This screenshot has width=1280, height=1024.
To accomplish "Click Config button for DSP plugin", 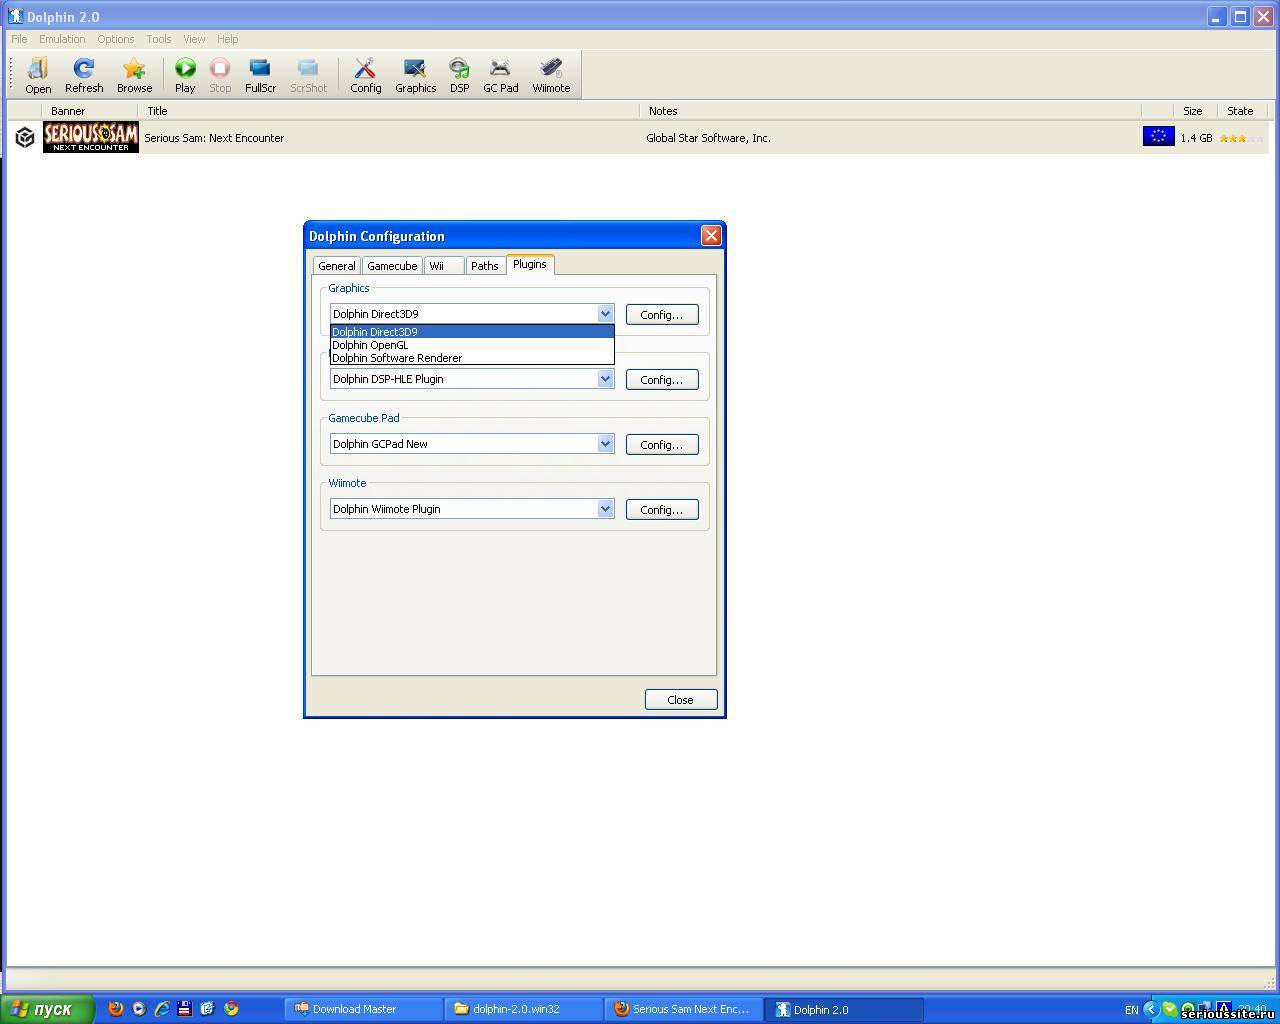I will tap(662, 380).
